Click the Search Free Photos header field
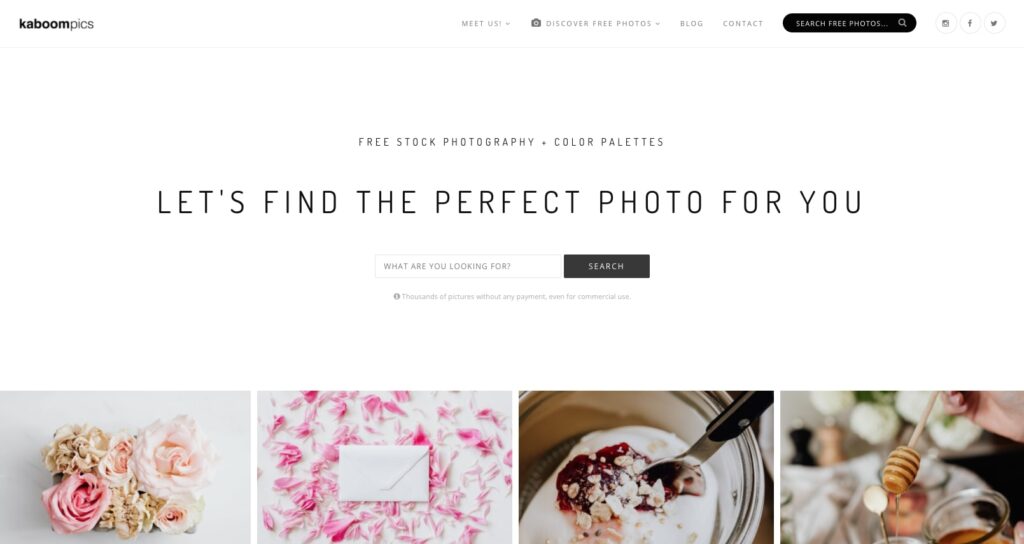1024x544 pixels. click(850, 23)
